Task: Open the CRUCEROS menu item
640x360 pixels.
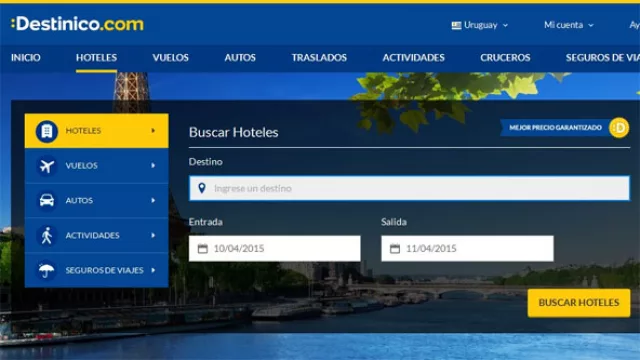Action: click(x=505, y=58)
